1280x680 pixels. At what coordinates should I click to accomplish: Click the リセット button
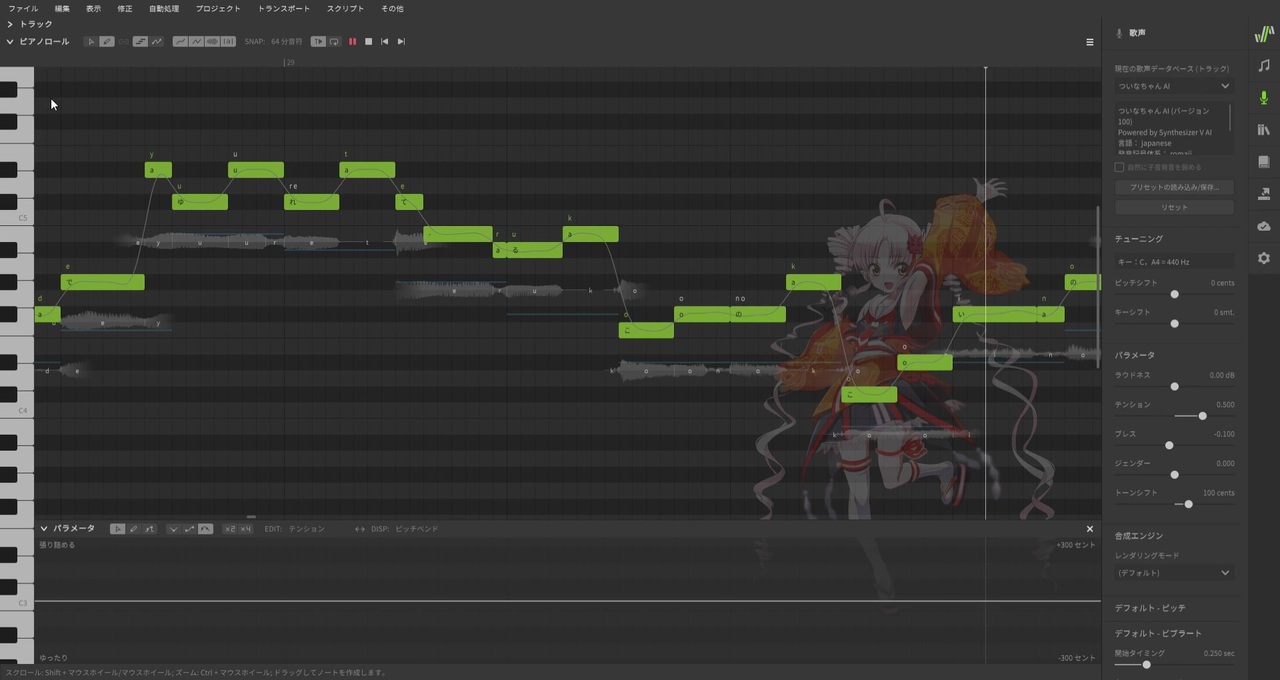point(1174,207)
